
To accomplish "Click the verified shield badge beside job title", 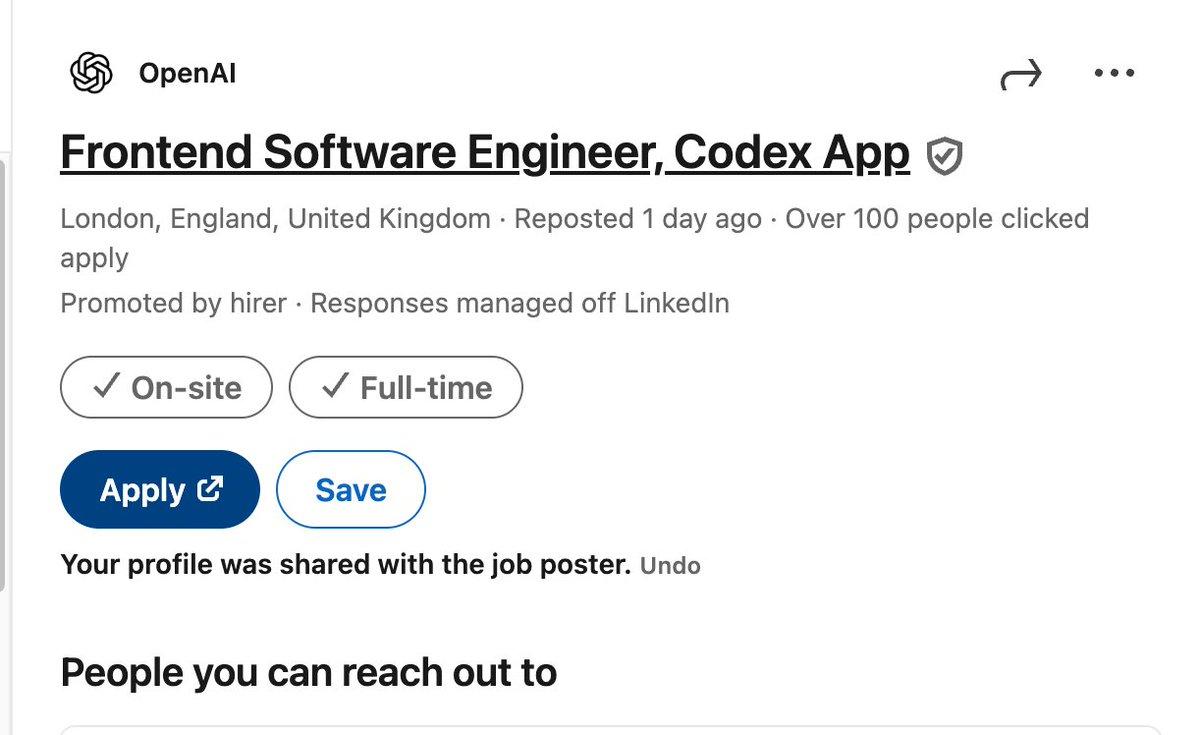I will pos(944,156).
